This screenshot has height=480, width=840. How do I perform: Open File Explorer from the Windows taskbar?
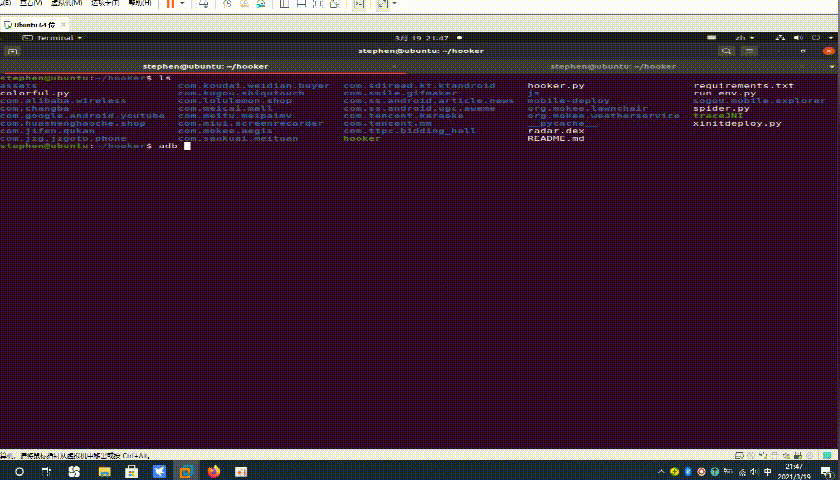(x=103, y=472)
